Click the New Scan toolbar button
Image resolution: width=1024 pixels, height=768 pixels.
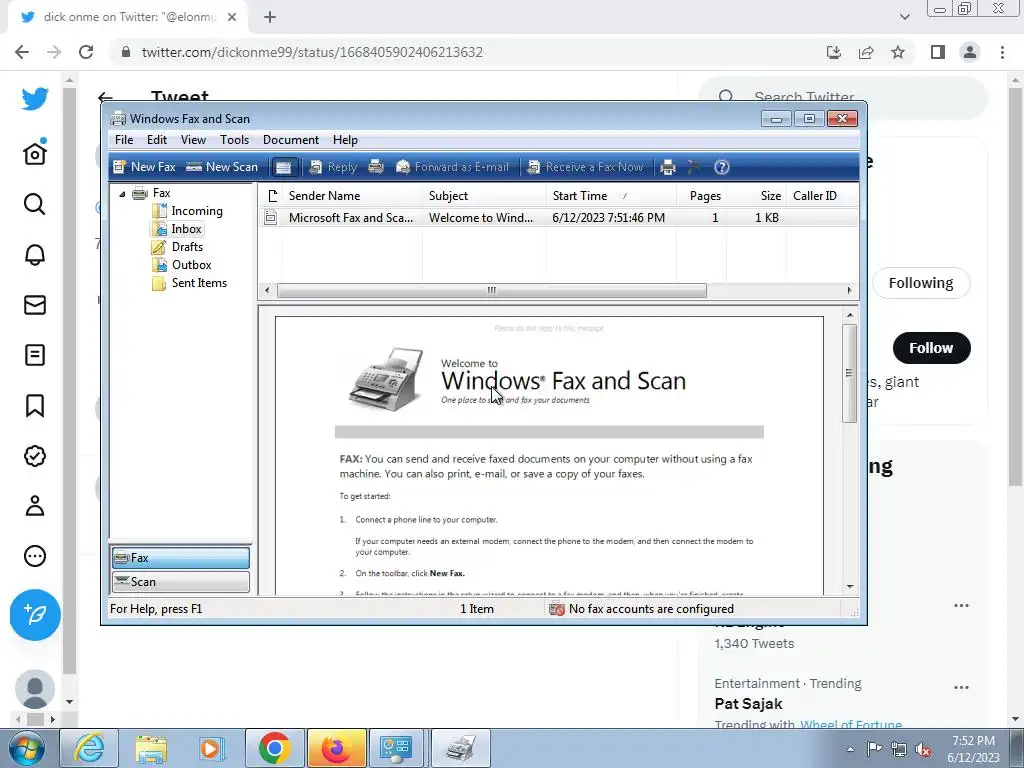(x=222, y=167)
